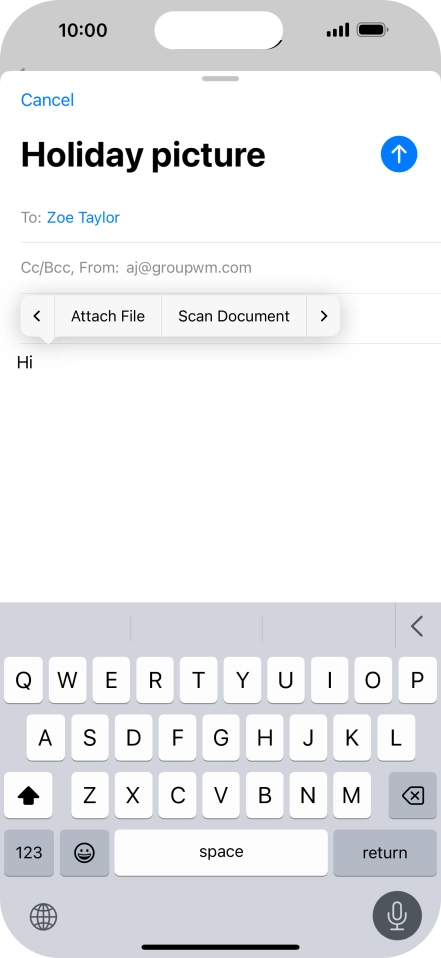
Task: Choose Scan Document from the popup menu
Action: 234,316
